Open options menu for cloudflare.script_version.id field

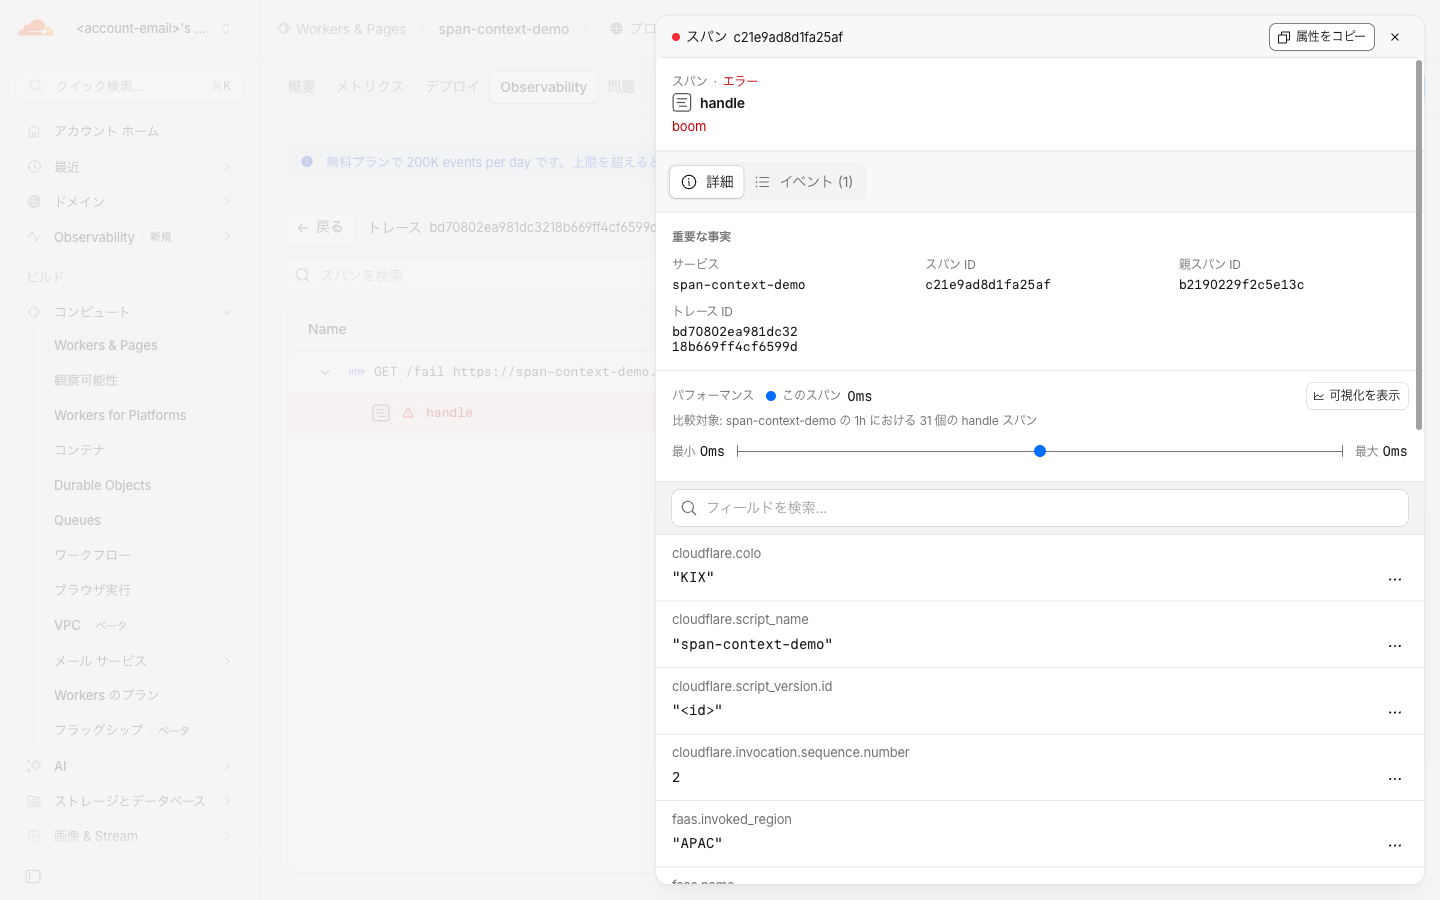(x=1395, y=712)
